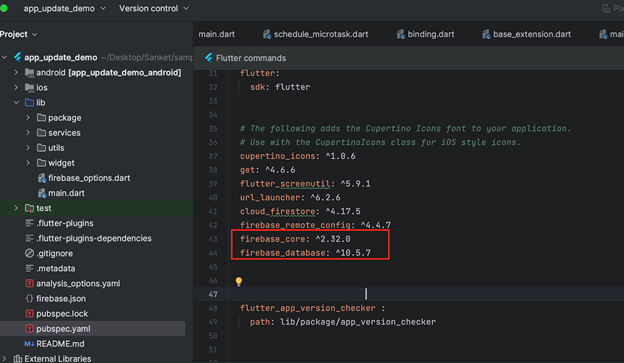Image resolution: width=624 pixels, height=363 pixels.
Task: Click the base_extension.dart tab icon
Action: [486, 34]
